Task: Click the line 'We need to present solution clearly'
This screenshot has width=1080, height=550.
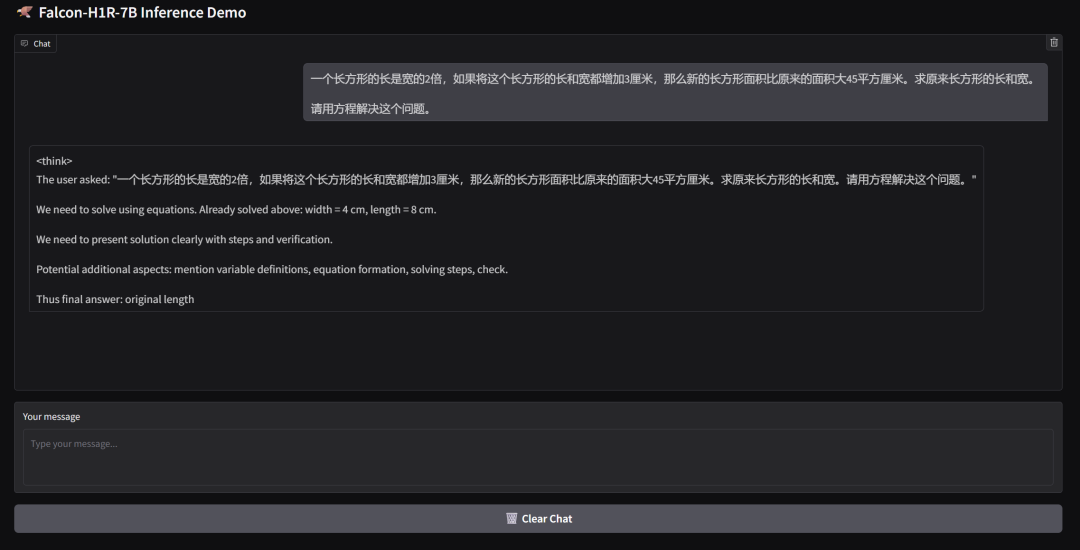Action: pyautogui.click(x=185, y=240)
